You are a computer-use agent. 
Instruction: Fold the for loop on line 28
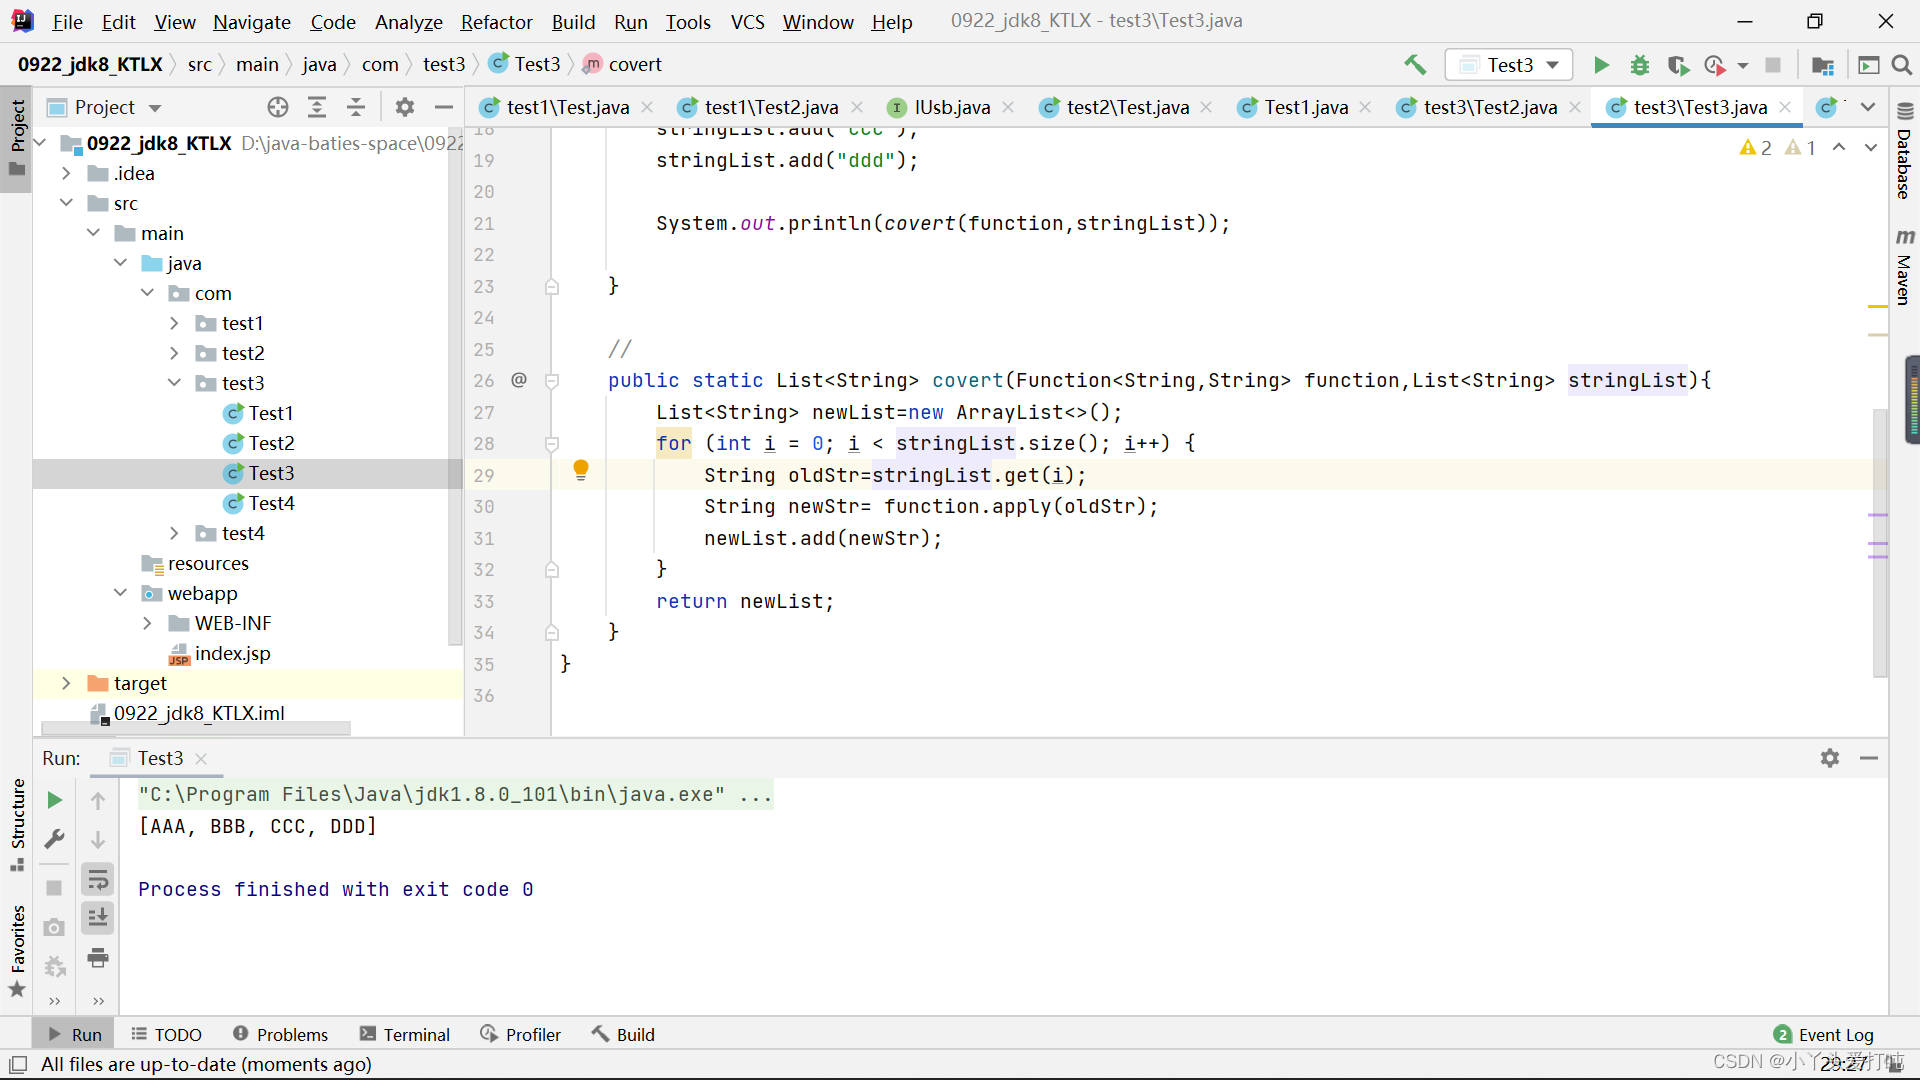tap(551, 444)
